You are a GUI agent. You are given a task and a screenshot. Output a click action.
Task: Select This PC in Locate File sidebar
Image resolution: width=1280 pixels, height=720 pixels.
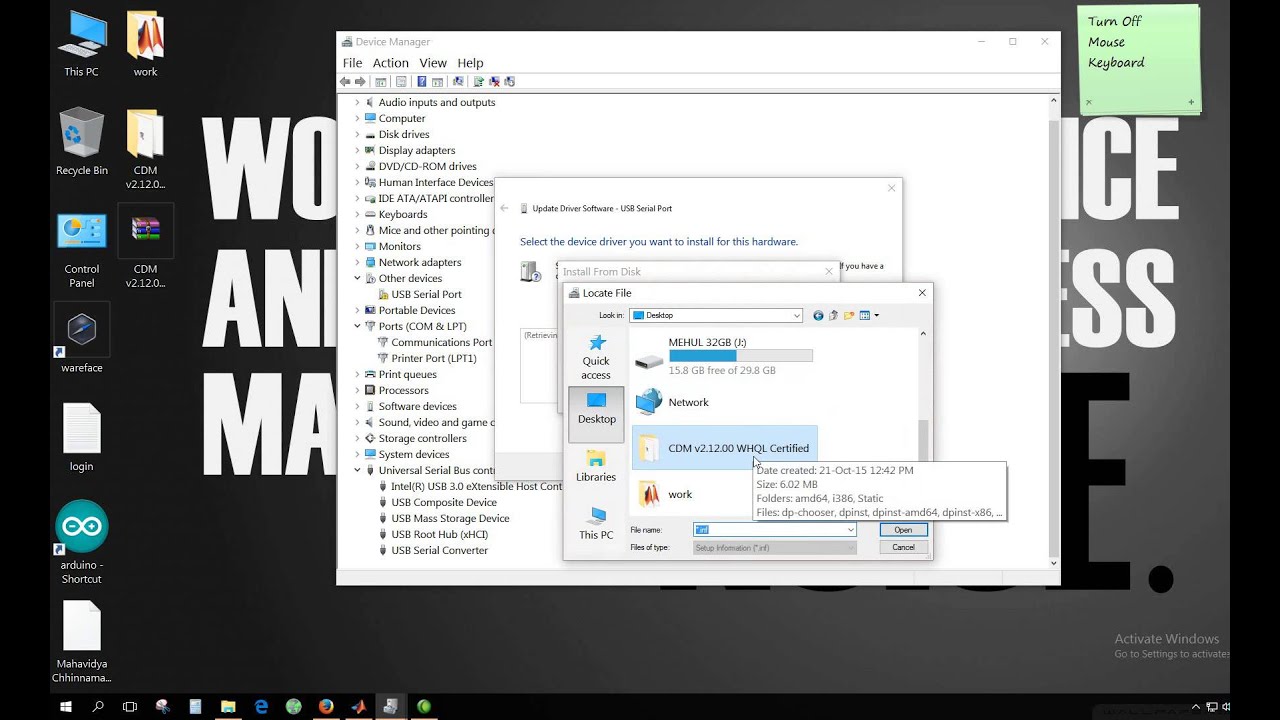coord(596,524)
